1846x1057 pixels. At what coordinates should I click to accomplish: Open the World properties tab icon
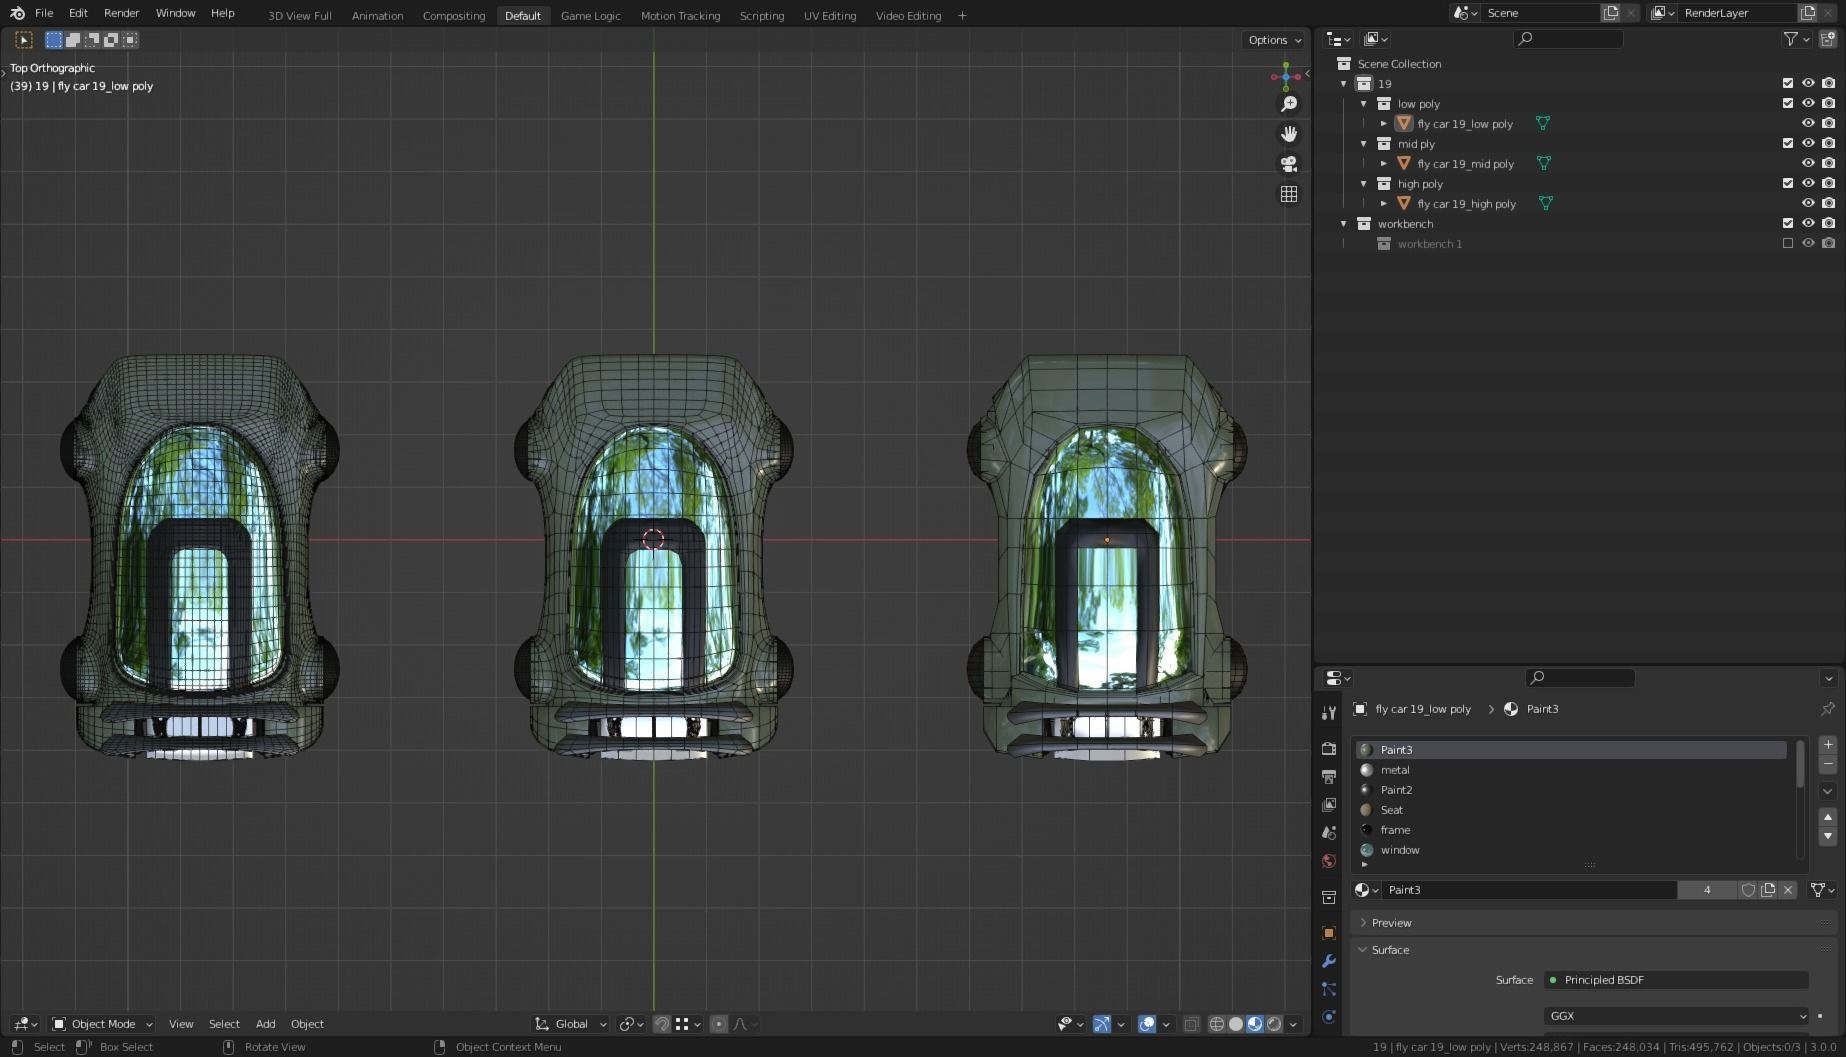coord(1329,861)
